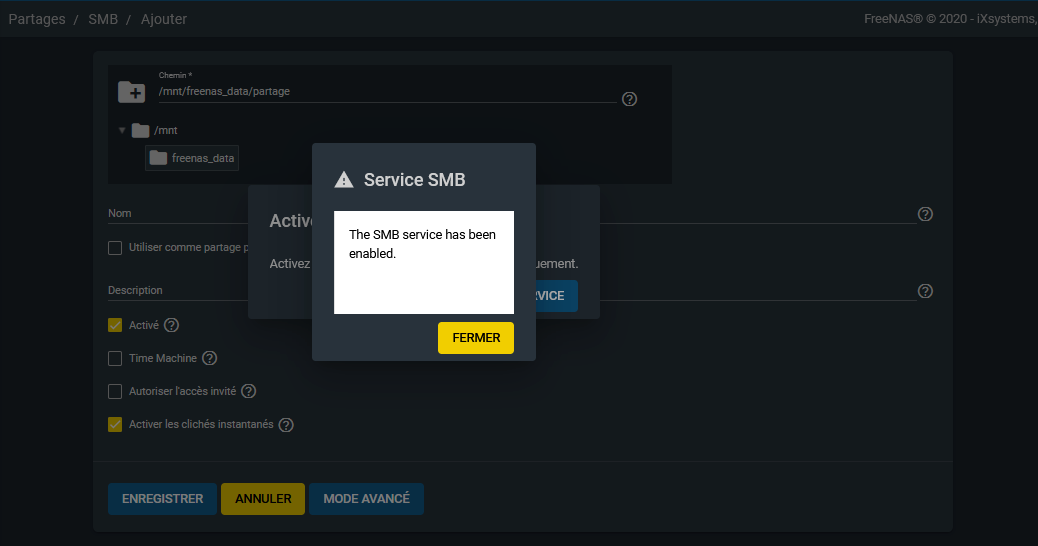The height and width of the screenshot is (546, 1038).
Task: Go to Partages breadcrumb
Action: pos(37,19)
